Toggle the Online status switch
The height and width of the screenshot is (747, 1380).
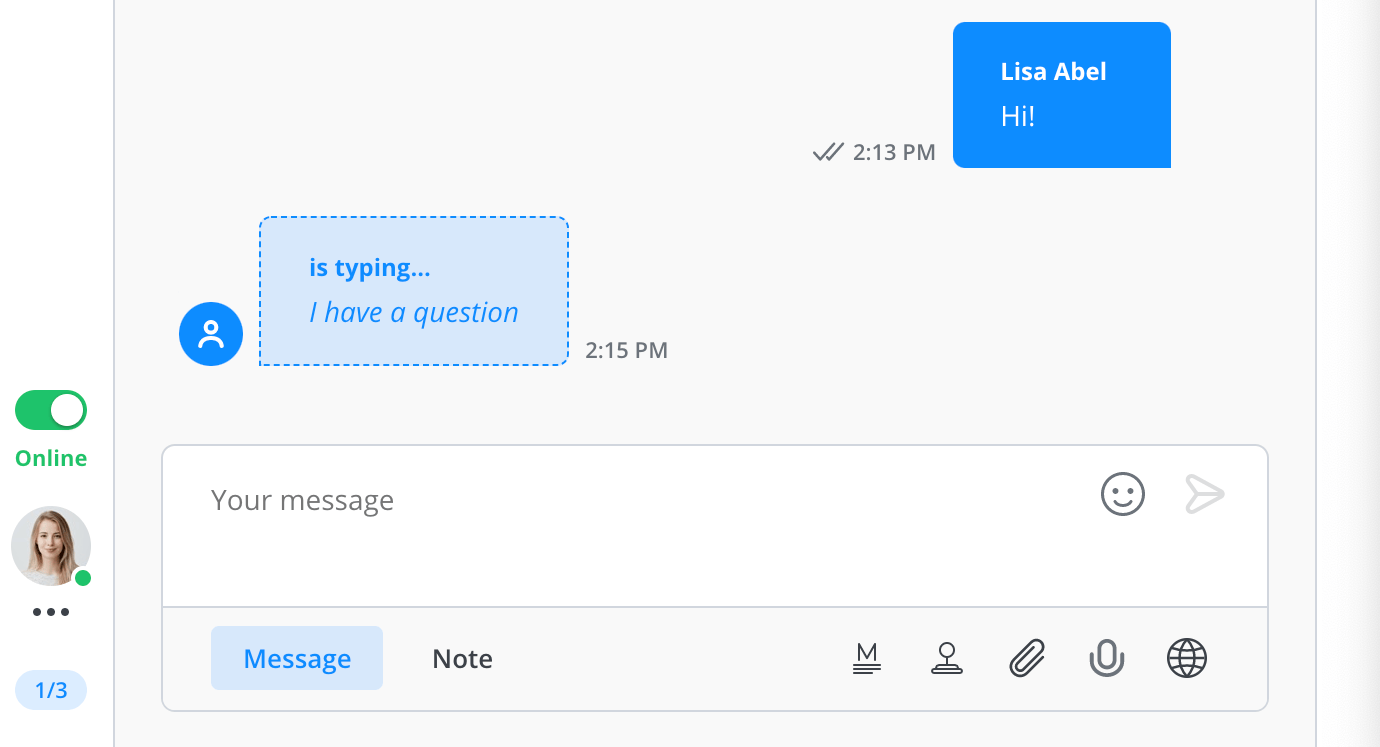50,410
